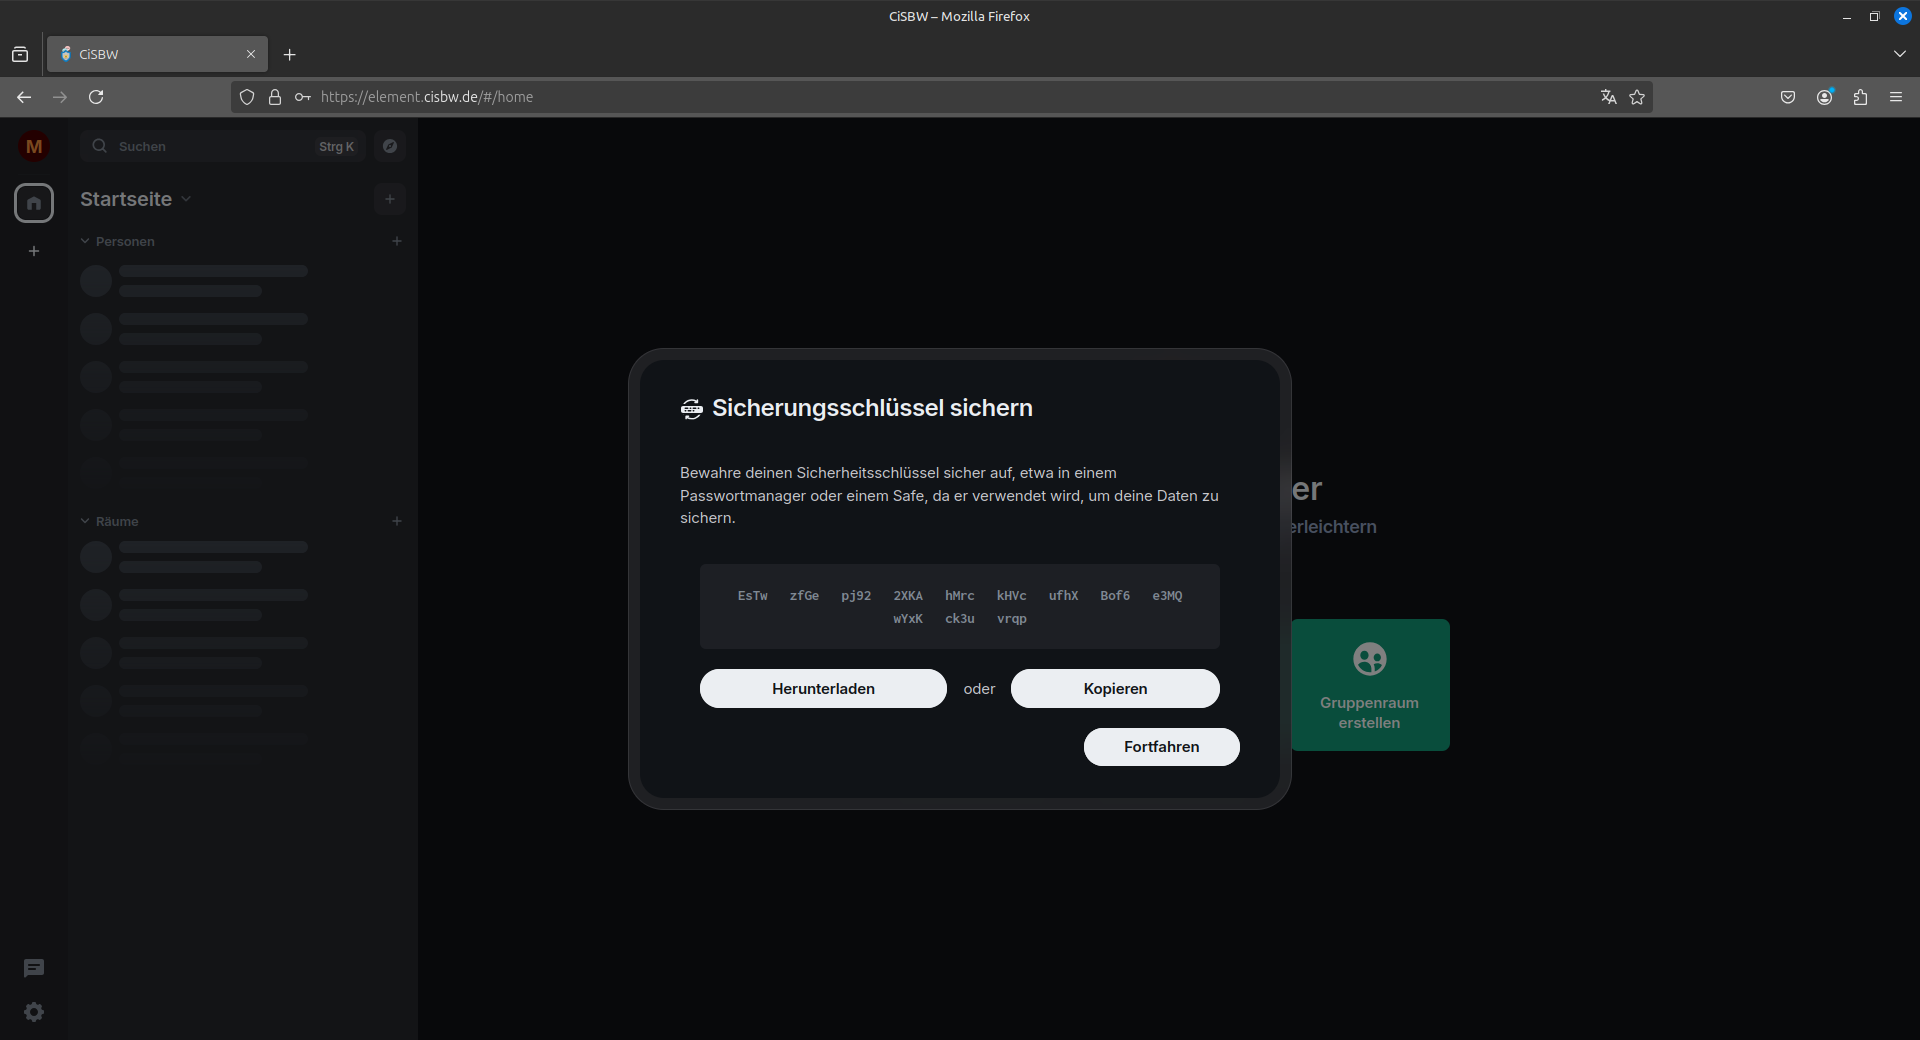
Task: Open the Firefox extensions icon
Action: pyautogui.click(x=1860, y=97)
